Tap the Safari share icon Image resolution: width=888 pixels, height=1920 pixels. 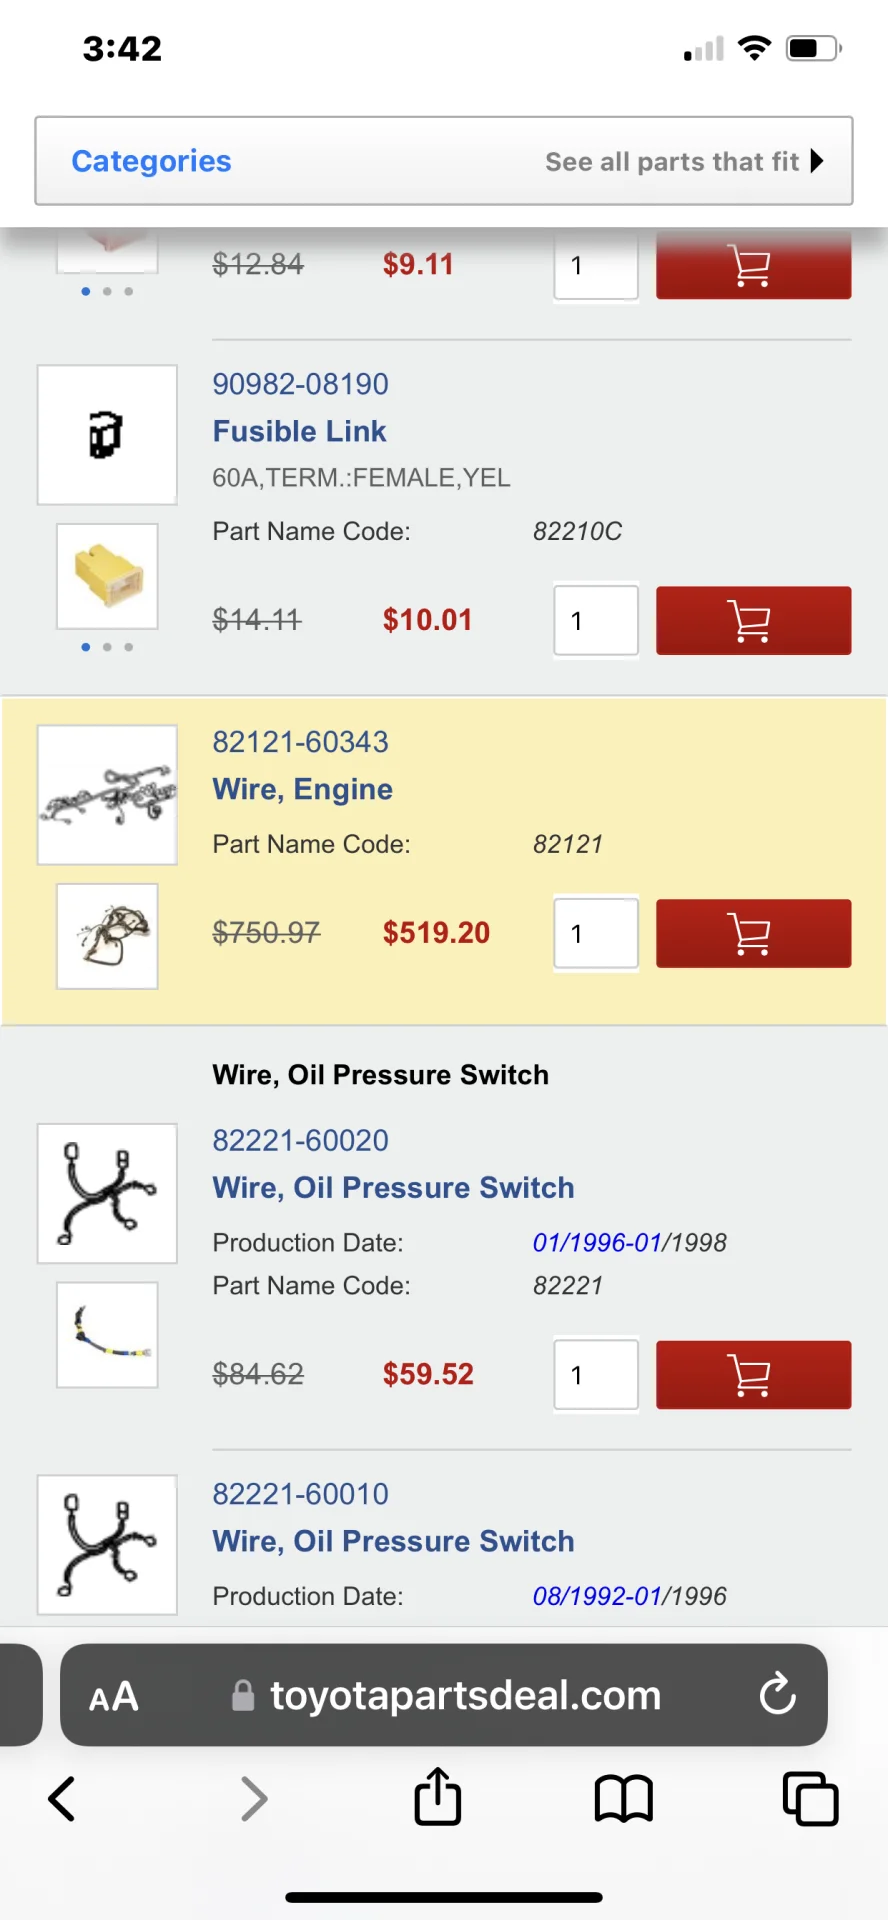click(x=438, y=1797)
